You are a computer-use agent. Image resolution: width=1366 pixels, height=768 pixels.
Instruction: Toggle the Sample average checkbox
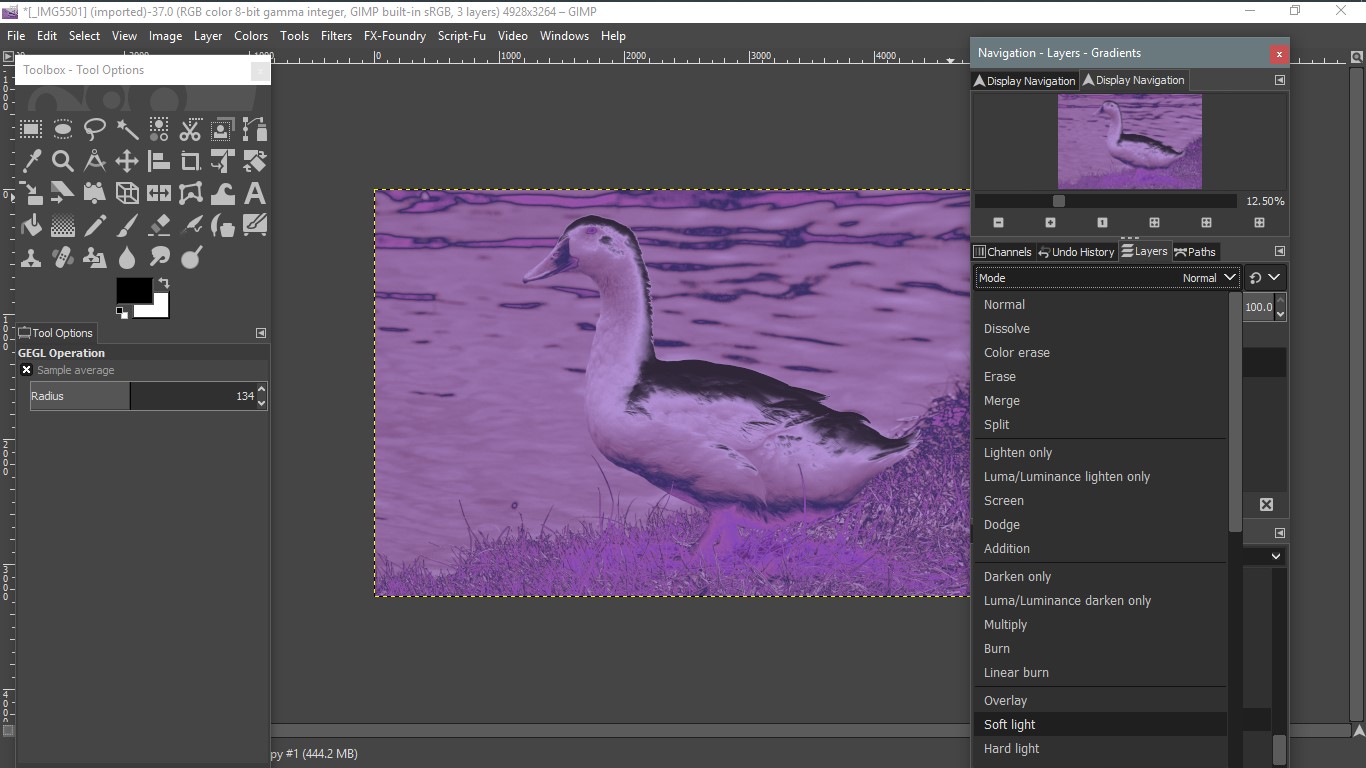click(x=27, y=370)
